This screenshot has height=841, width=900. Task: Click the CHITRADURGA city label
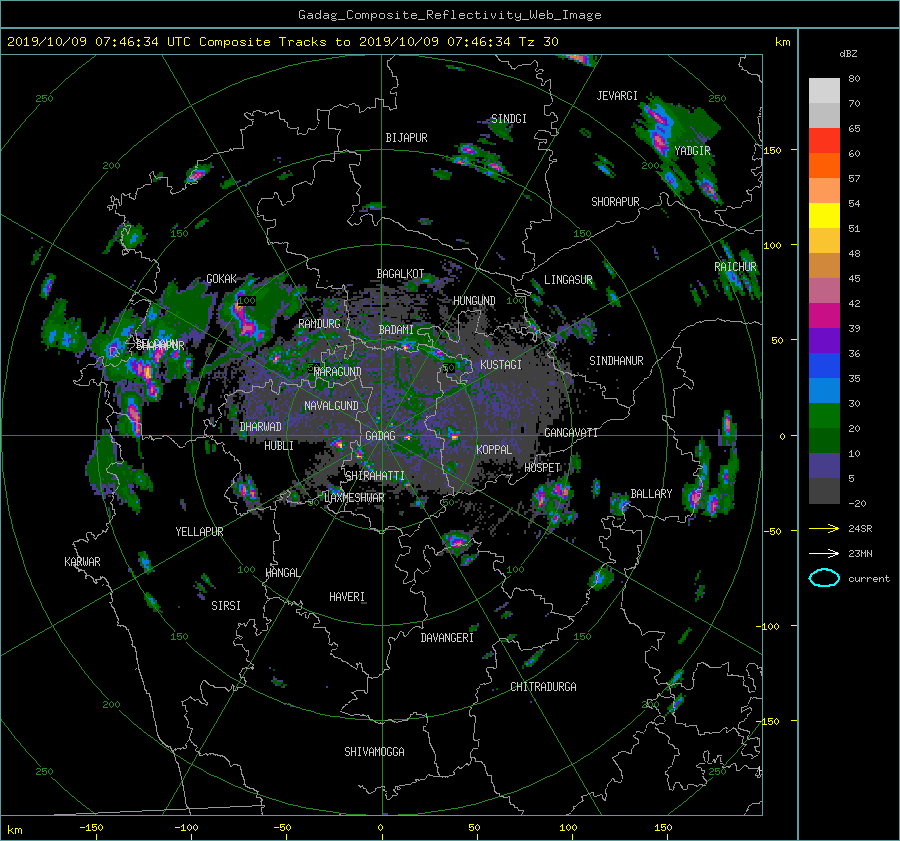pos(543,687)
